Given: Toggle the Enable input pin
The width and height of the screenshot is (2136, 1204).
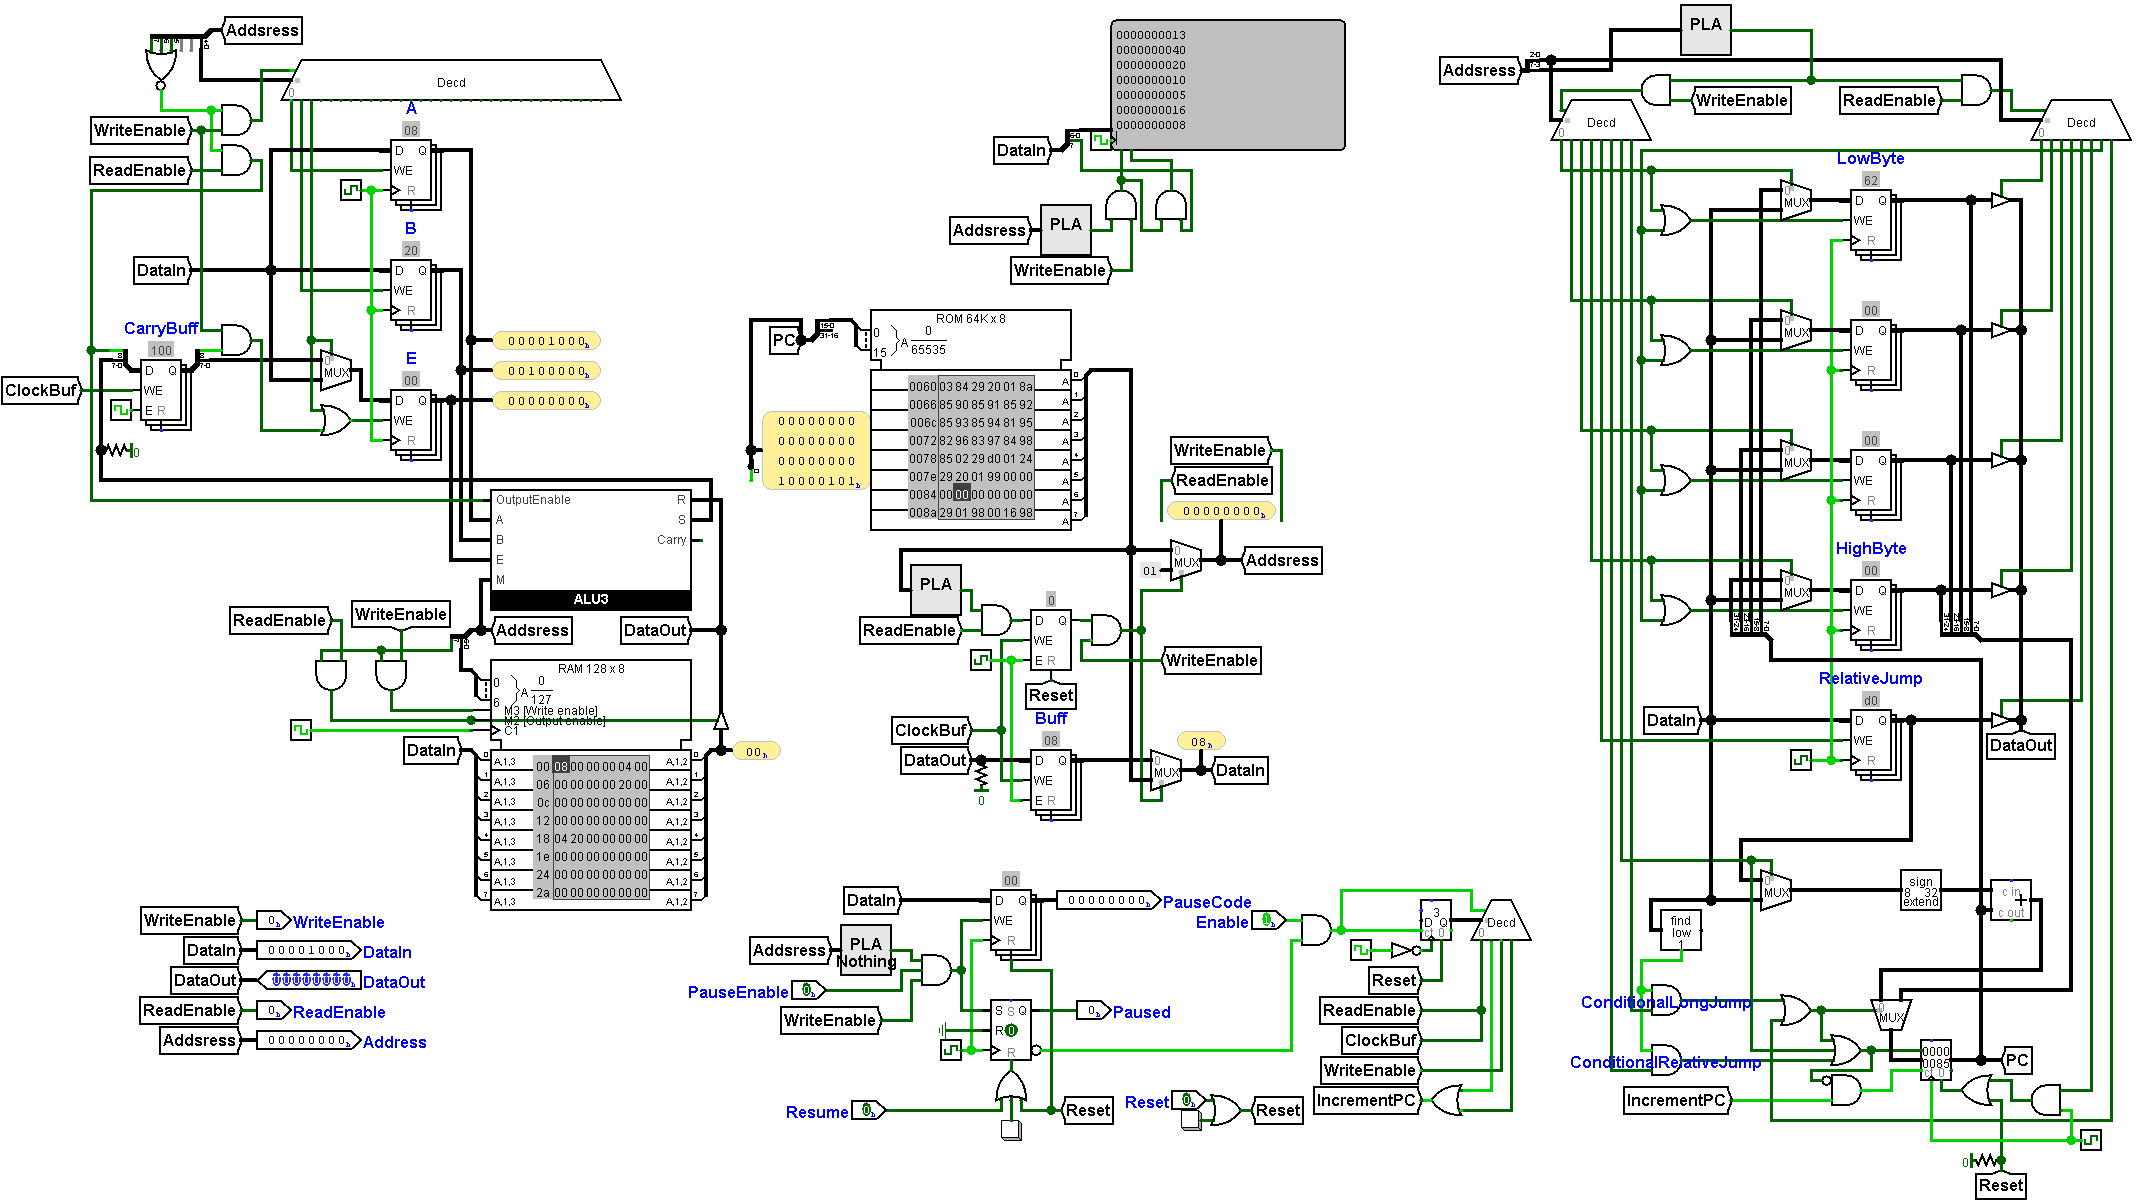Looking at the screenshot, I should point(1266,920).
